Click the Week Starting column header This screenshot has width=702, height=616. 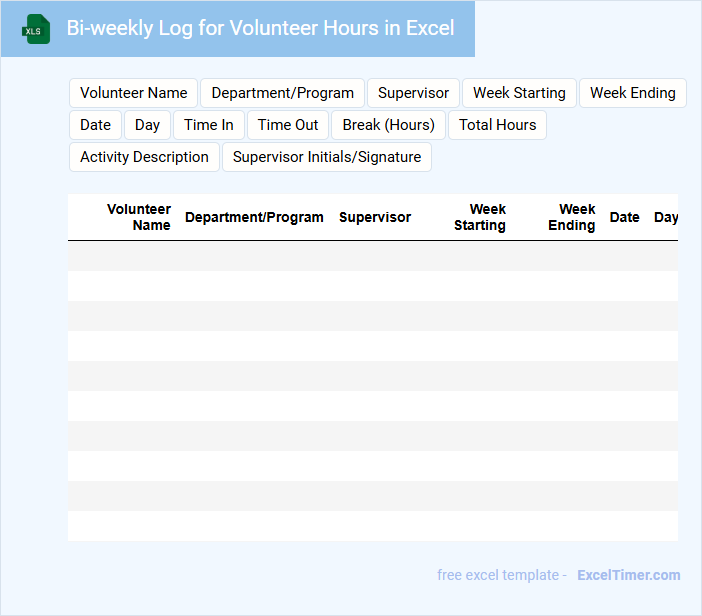480,217
